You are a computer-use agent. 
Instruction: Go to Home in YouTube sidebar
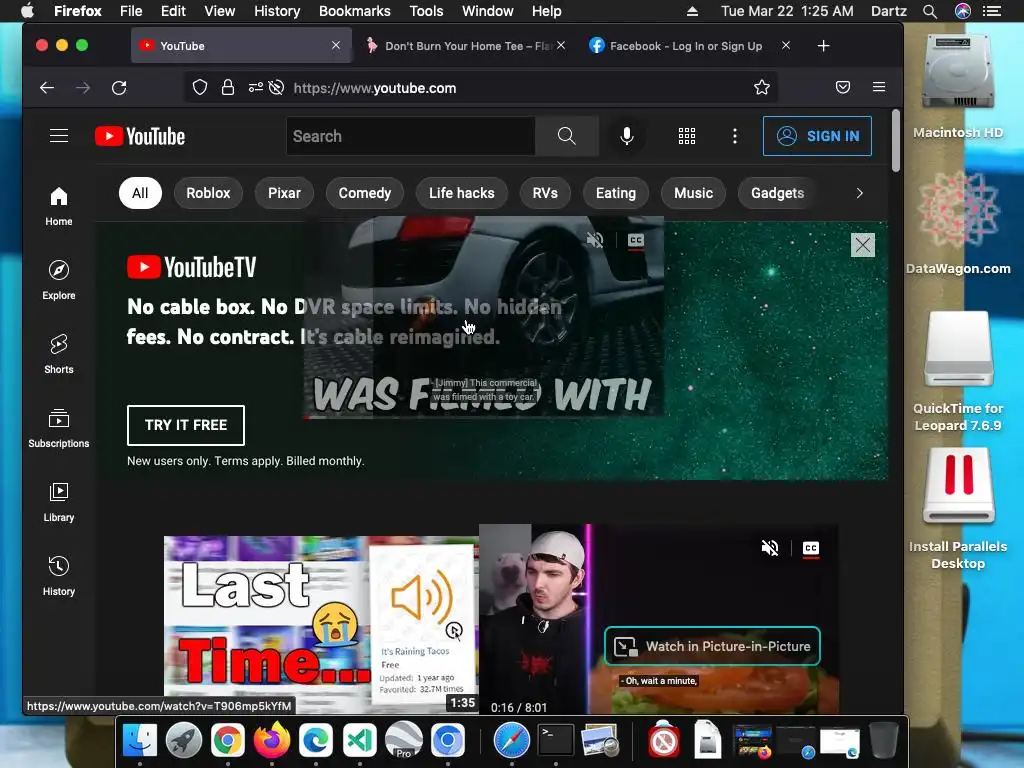59,206
